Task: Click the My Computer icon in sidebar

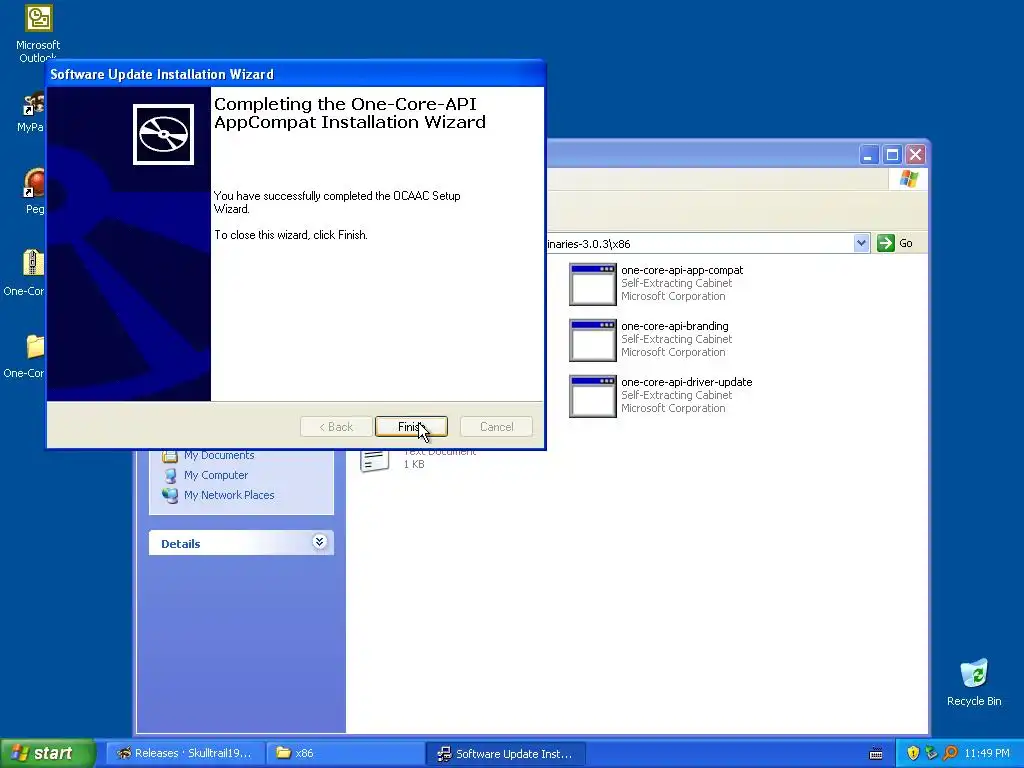Action: [170, 475]
